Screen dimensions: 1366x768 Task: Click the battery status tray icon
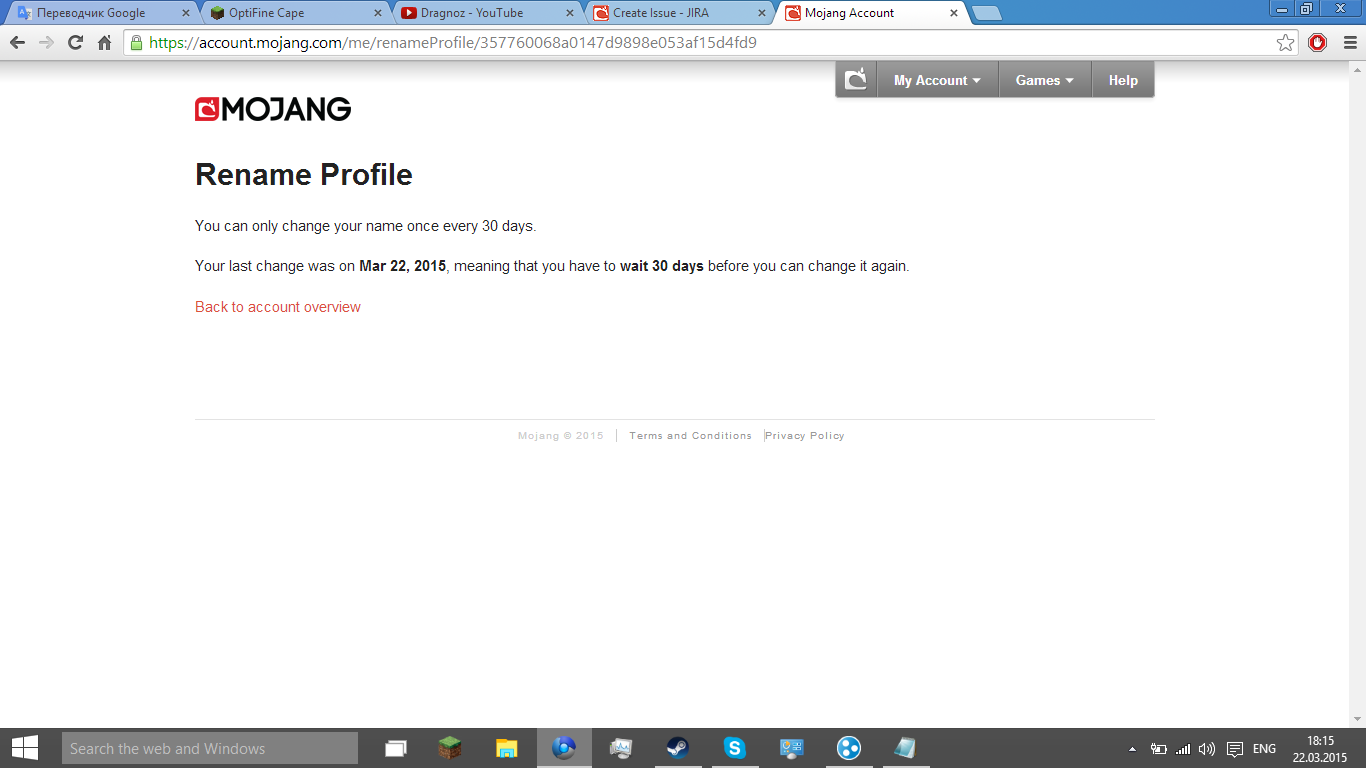pyautogui.click(x=1159, y=749)
